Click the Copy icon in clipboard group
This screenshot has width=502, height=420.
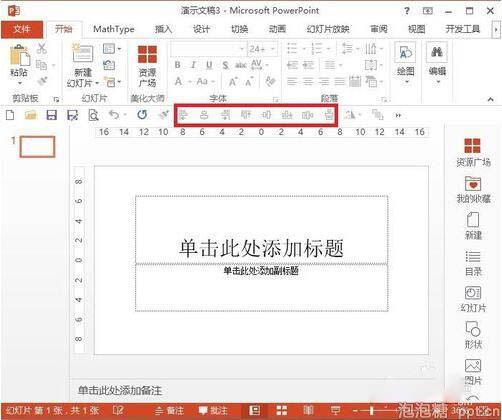(41, 65)
